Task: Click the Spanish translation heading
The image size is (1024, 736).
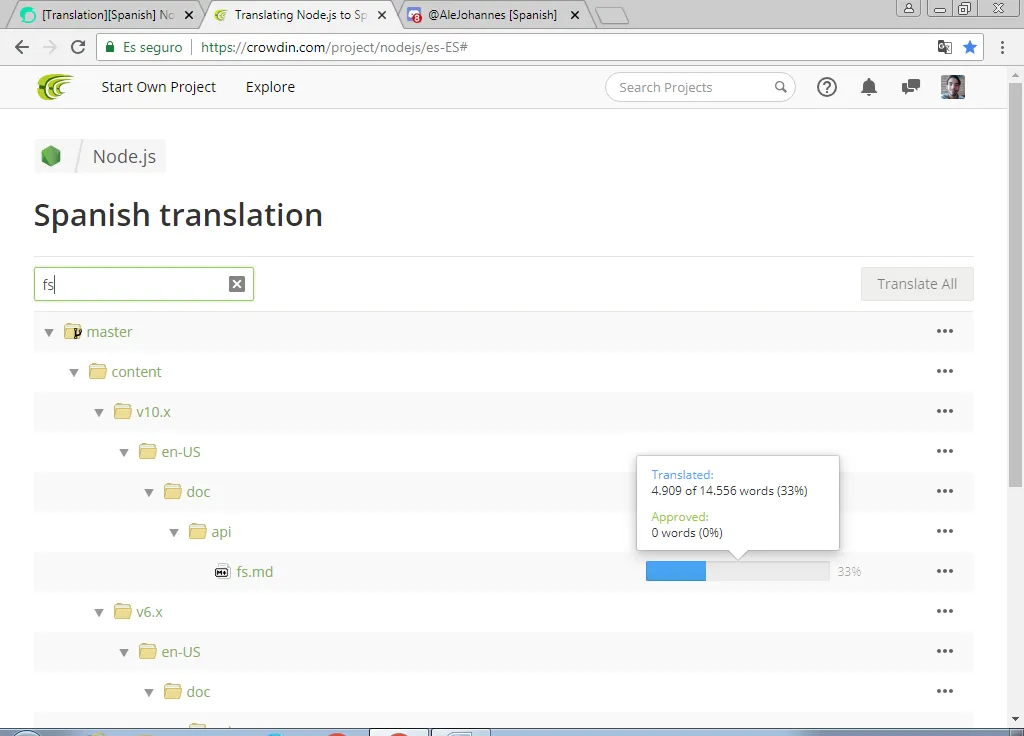Action: 178,215
